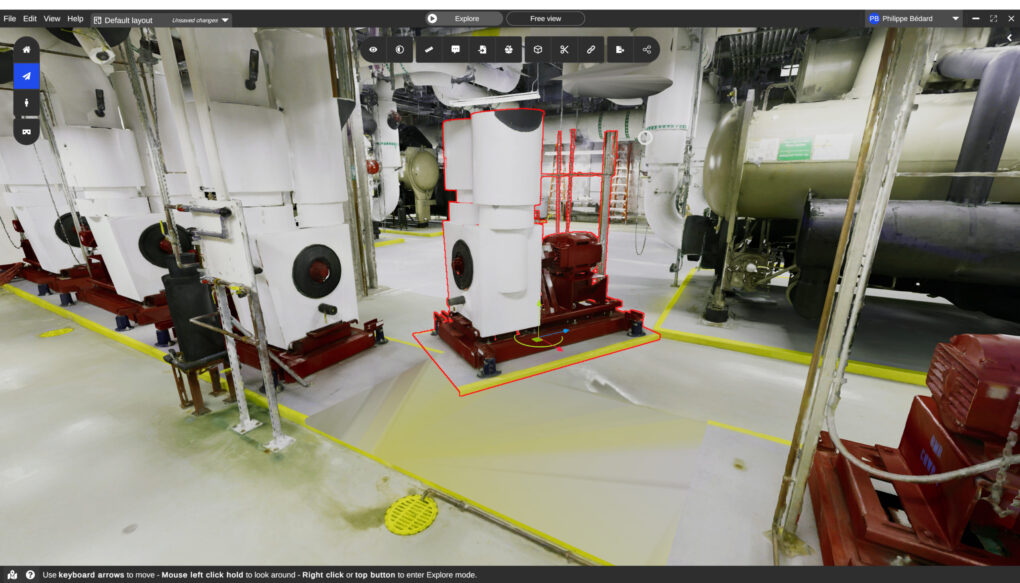Switch to walk mode person icon

(26, 103)
